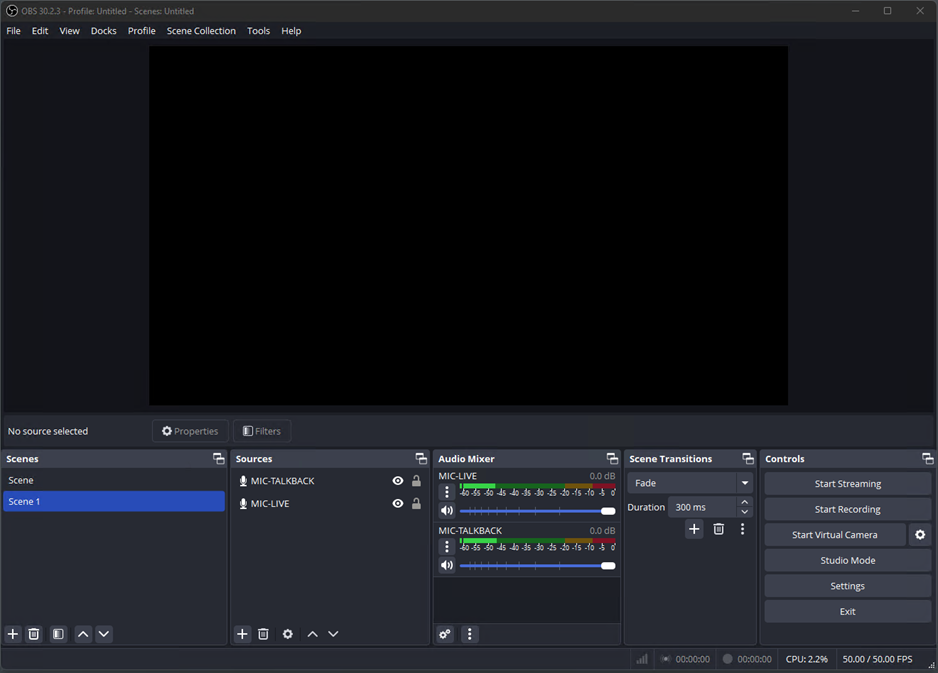Toggle lock on MIC-LIVE source
Screen dimensions: 938x673
tap(416, 504)
